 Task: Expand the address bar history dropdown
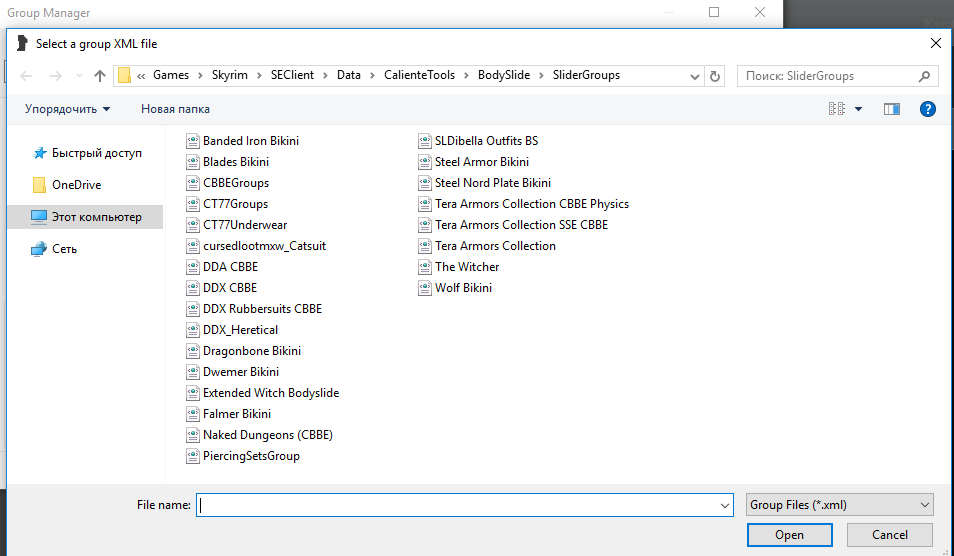[694, 76]
